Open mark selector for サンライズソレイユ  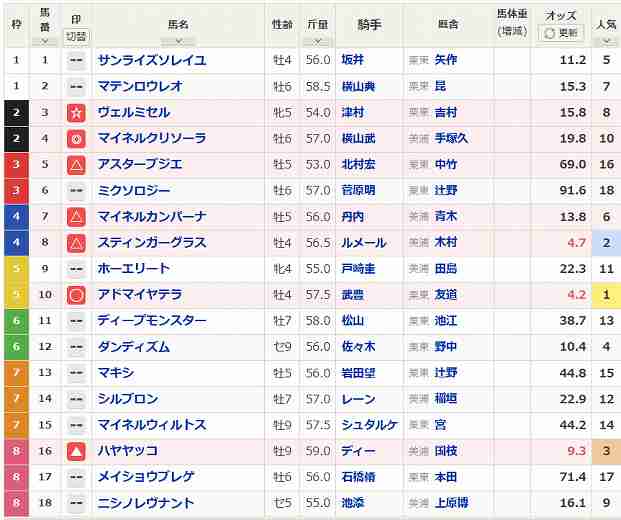[76, 61]
